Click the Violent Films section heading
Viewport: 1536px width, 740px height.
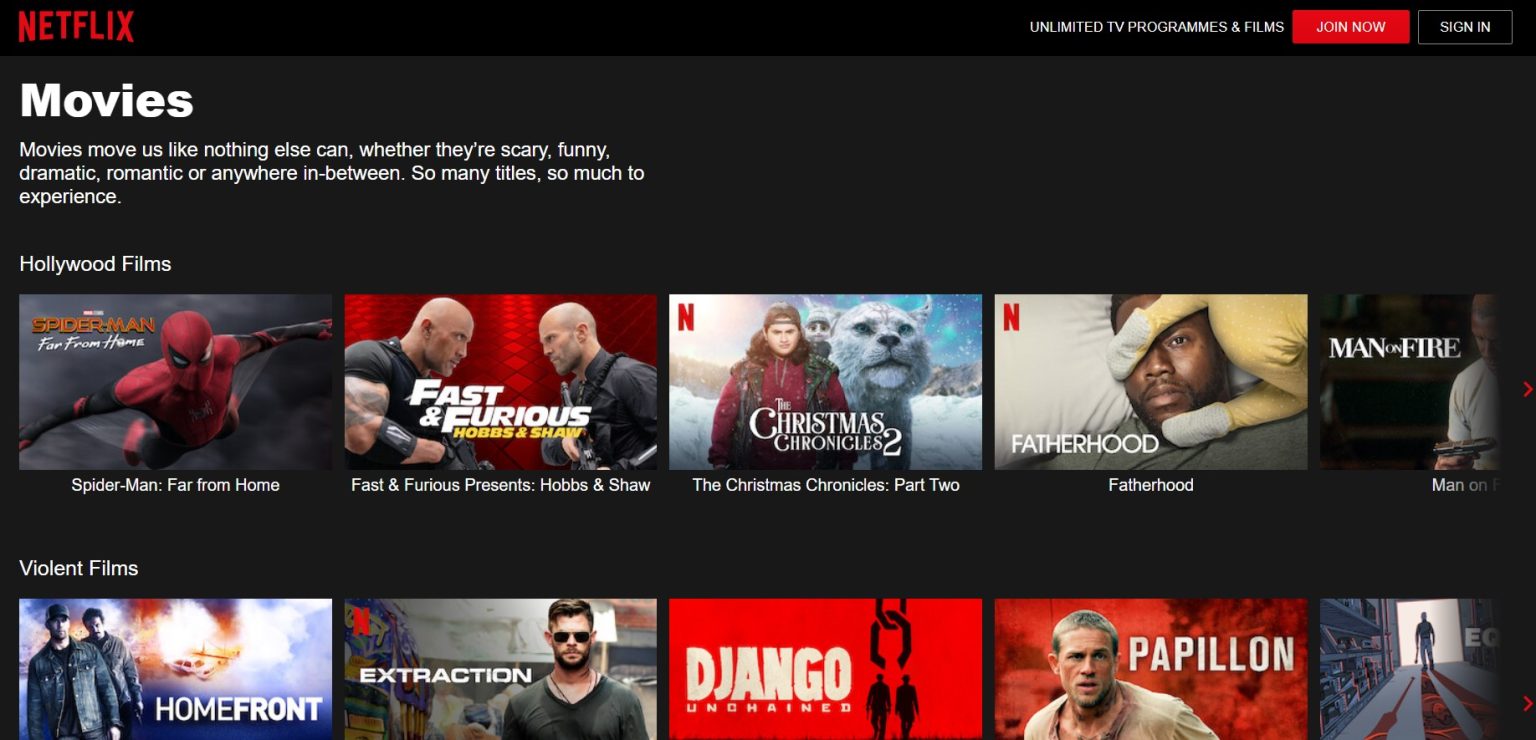click(x=78, y=568)
